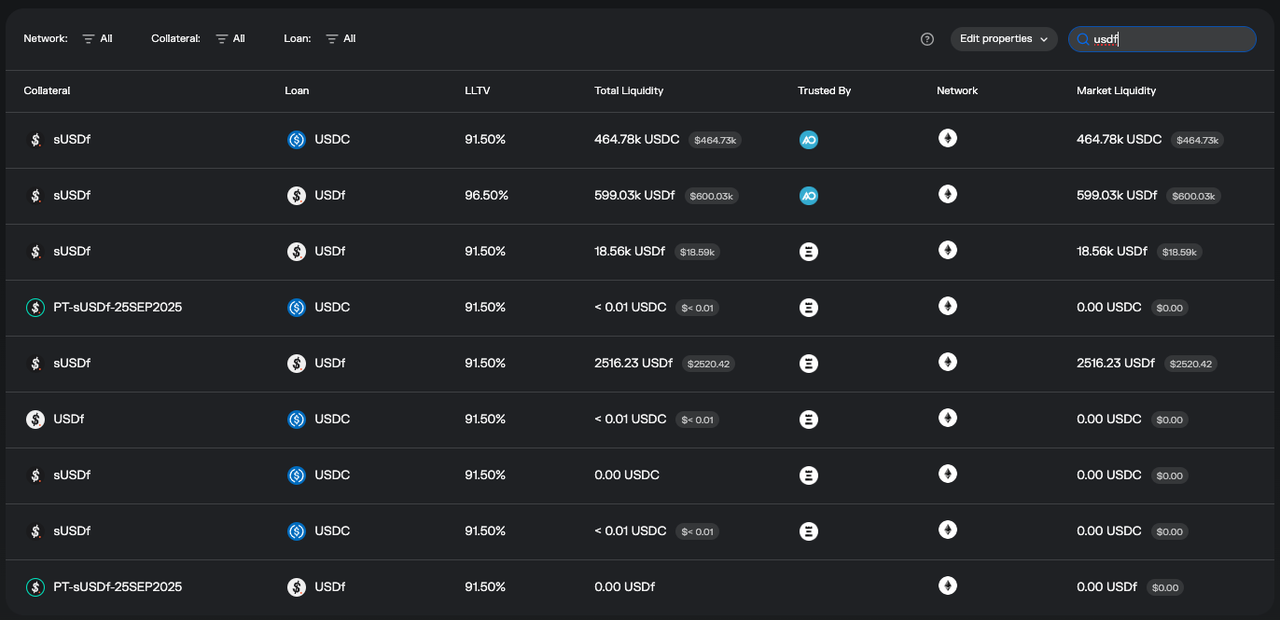Click Trusted By icon in 18.56k USDf row
The image size is (1280, 620).
pyautogui.click(x=809, y=252)
